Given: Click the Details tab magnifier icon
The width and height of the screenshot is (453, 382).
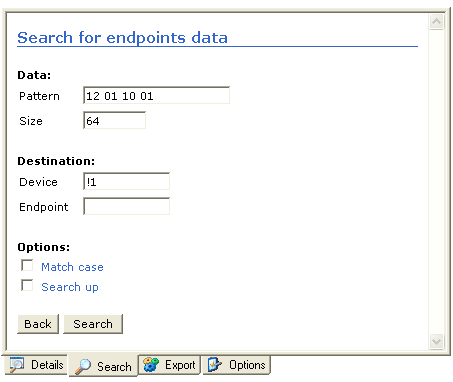Looking at the screenshot, I should [x=17, y=365].
